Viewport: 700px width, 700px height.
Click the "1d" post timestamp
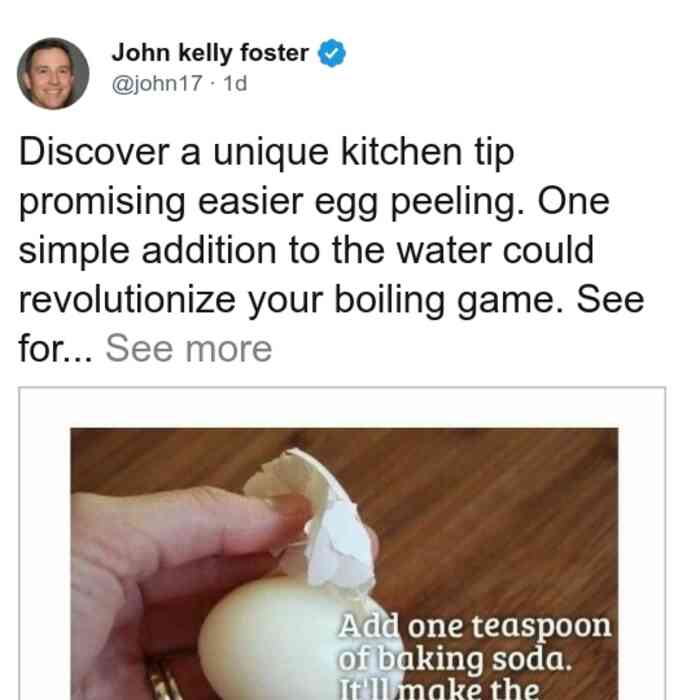pos(235,83)
